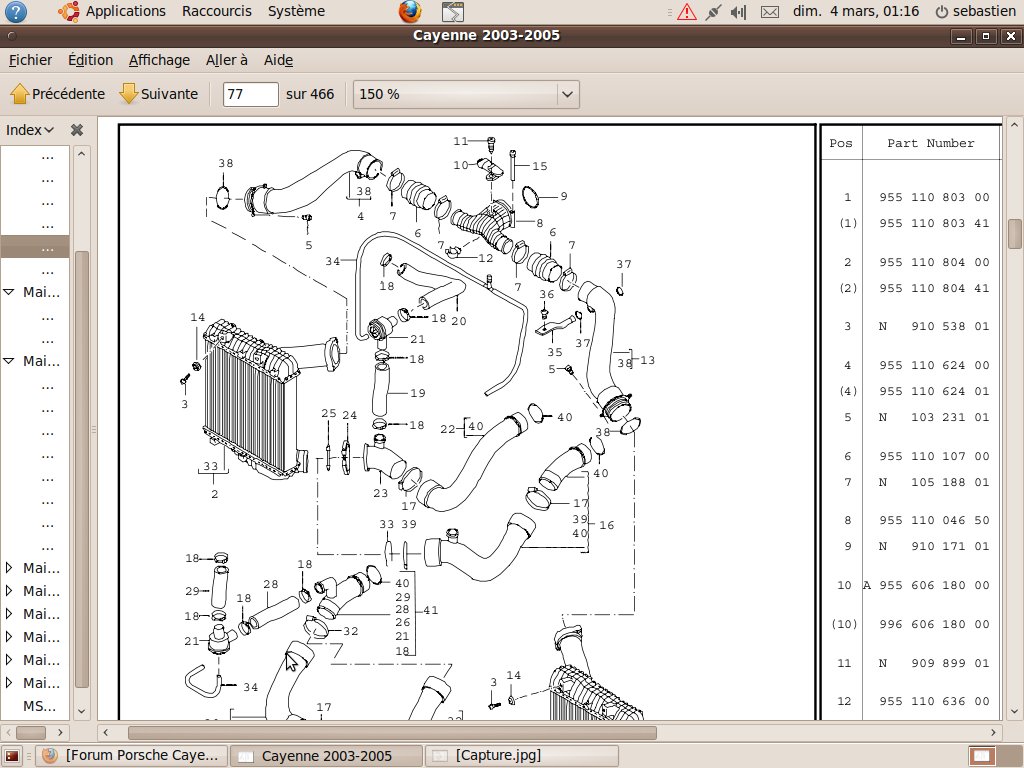Click the index panel scroll up arrow
This screenshot has height=768, width=1024.
point(81,154)
